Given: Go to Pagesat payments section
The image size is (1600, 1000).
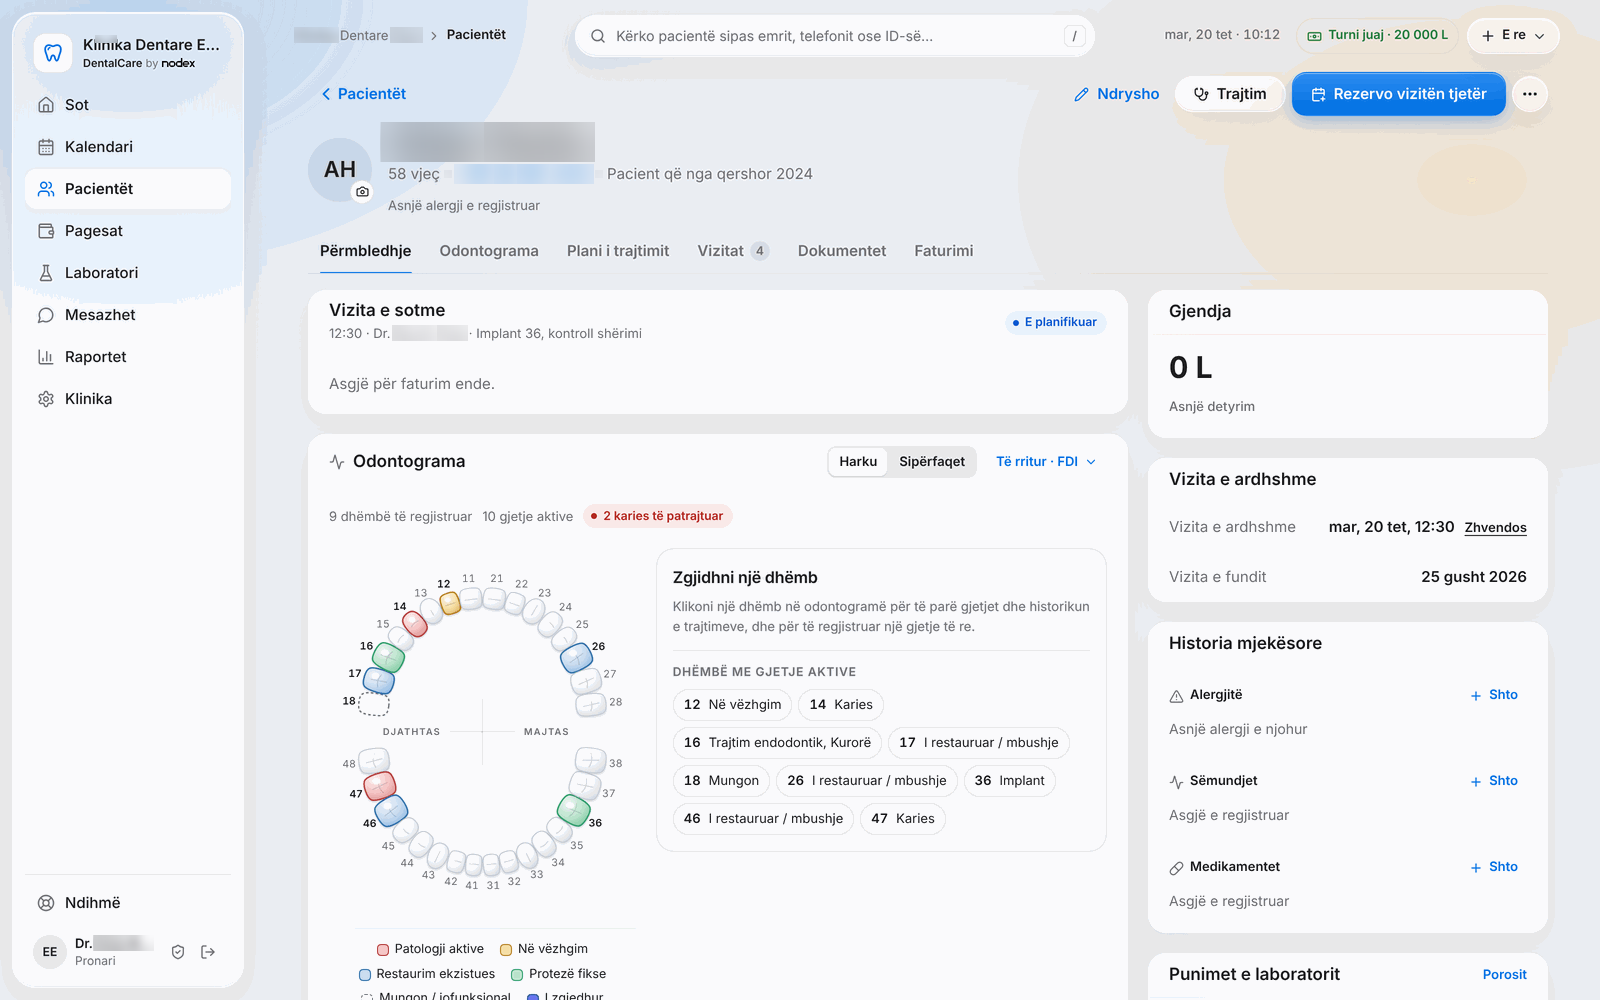Looking at the screenshot, I should tap(128, 231).
